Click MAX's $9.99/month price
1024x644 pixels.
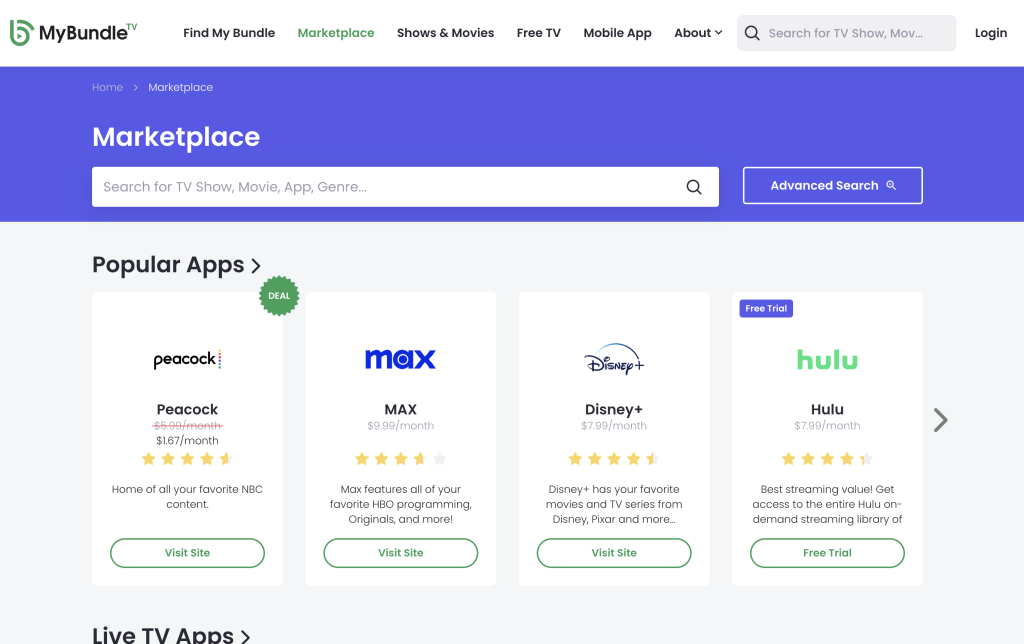tap(400, 426)
